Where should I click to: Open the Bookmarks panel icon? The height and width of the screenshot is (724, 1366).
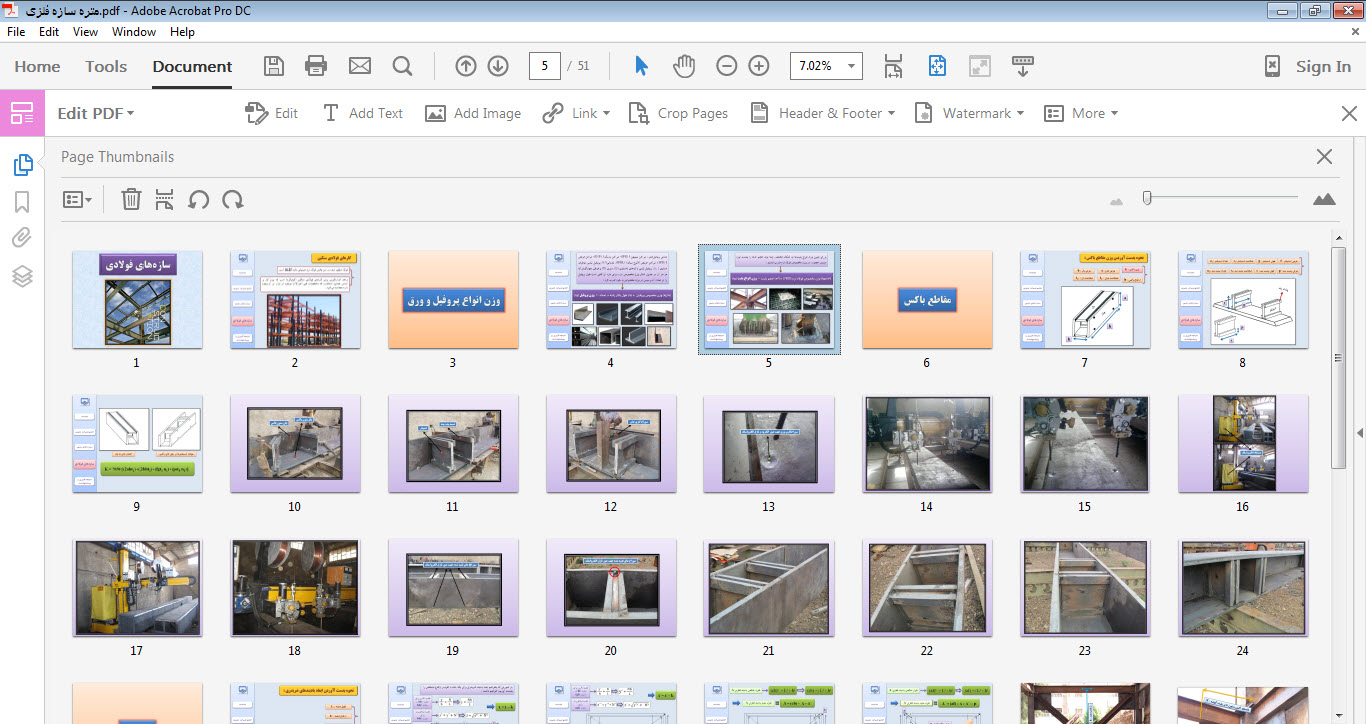click(22, 202)
